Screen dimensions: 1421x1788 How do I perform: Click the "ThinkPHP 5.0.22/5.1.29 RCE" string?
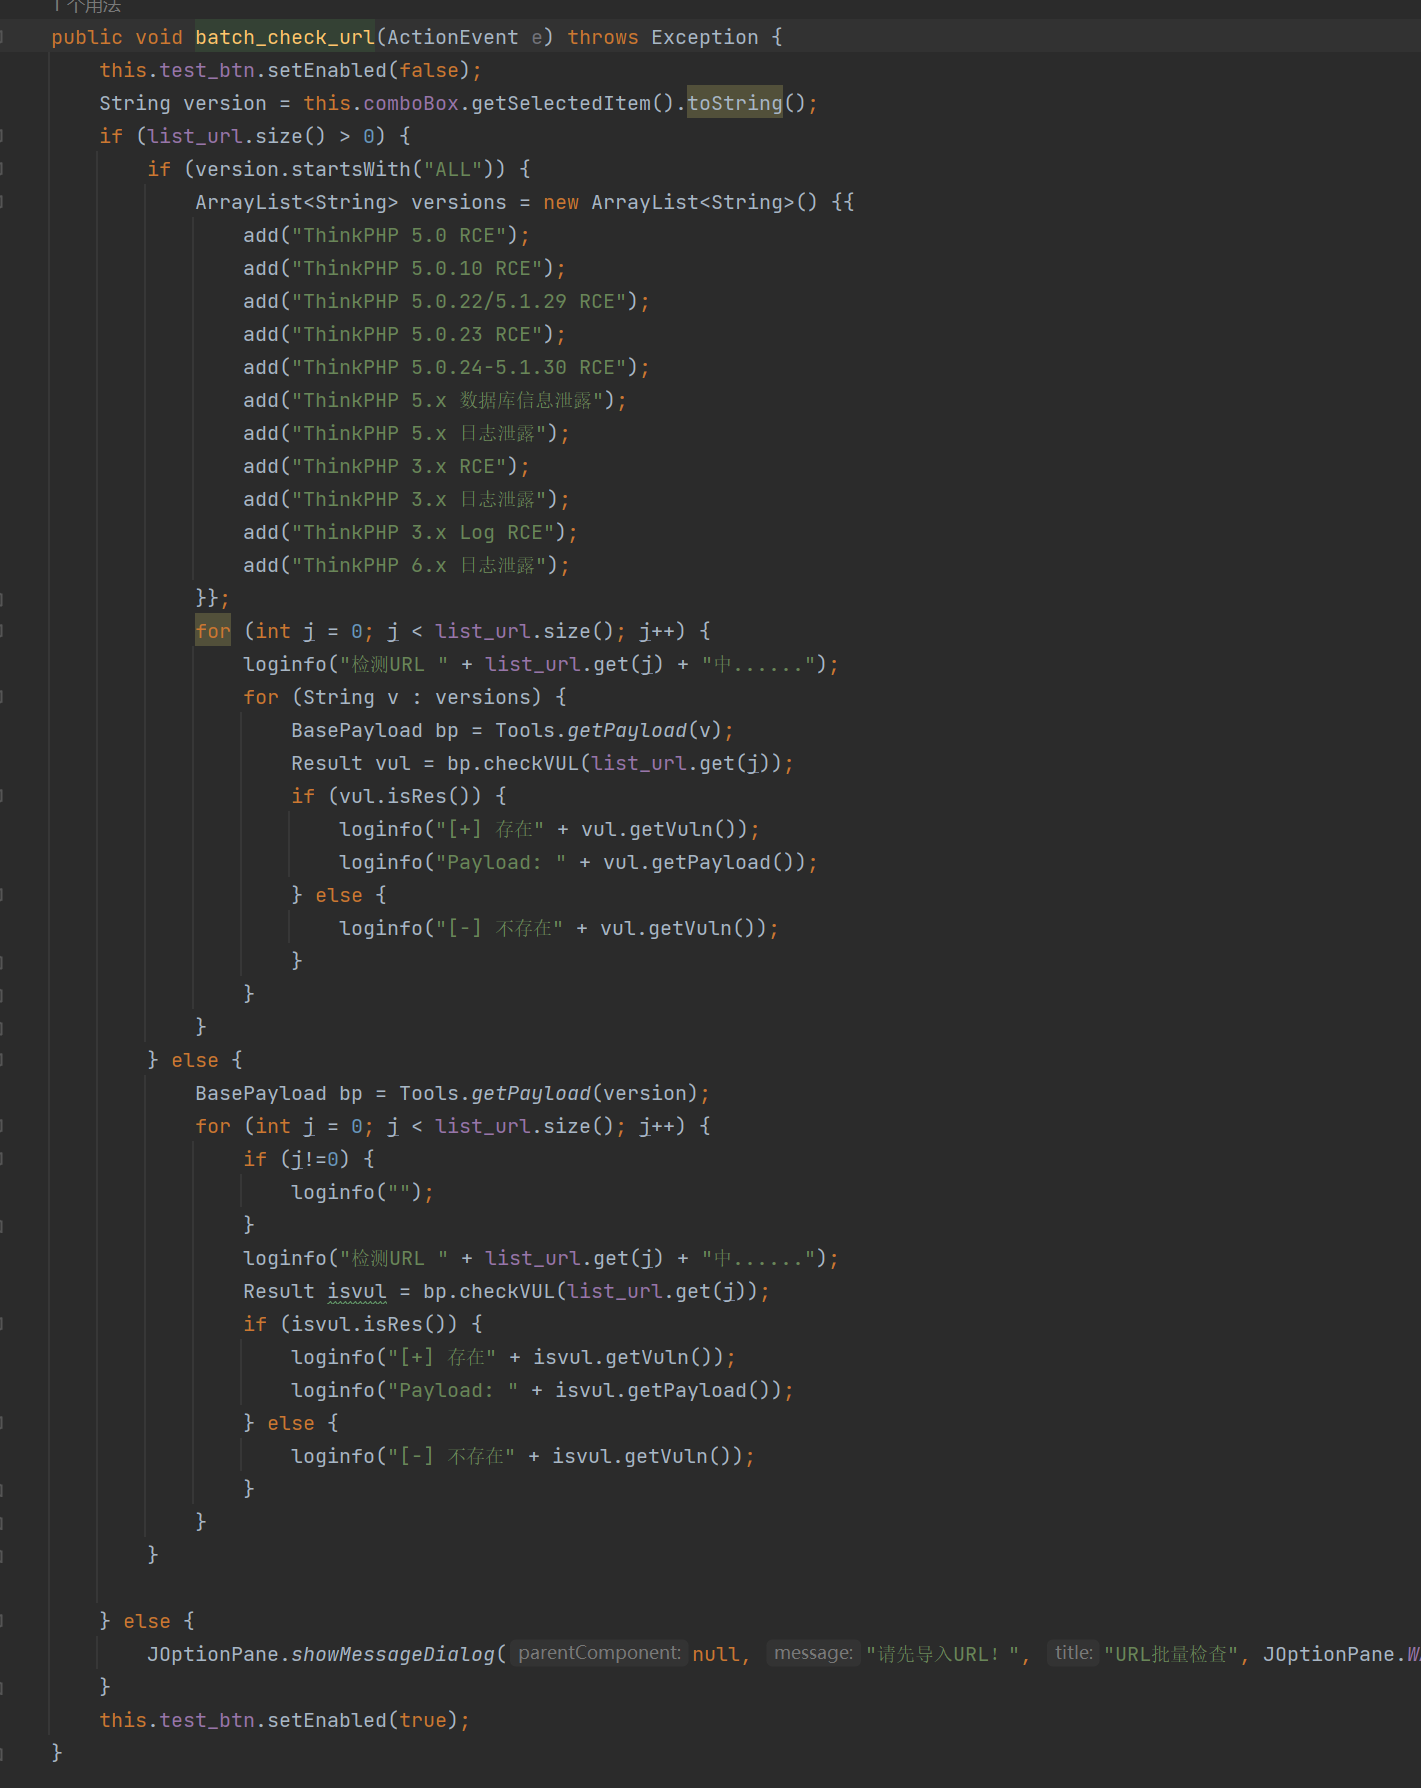pyautogui.click(x=459, y=301)
